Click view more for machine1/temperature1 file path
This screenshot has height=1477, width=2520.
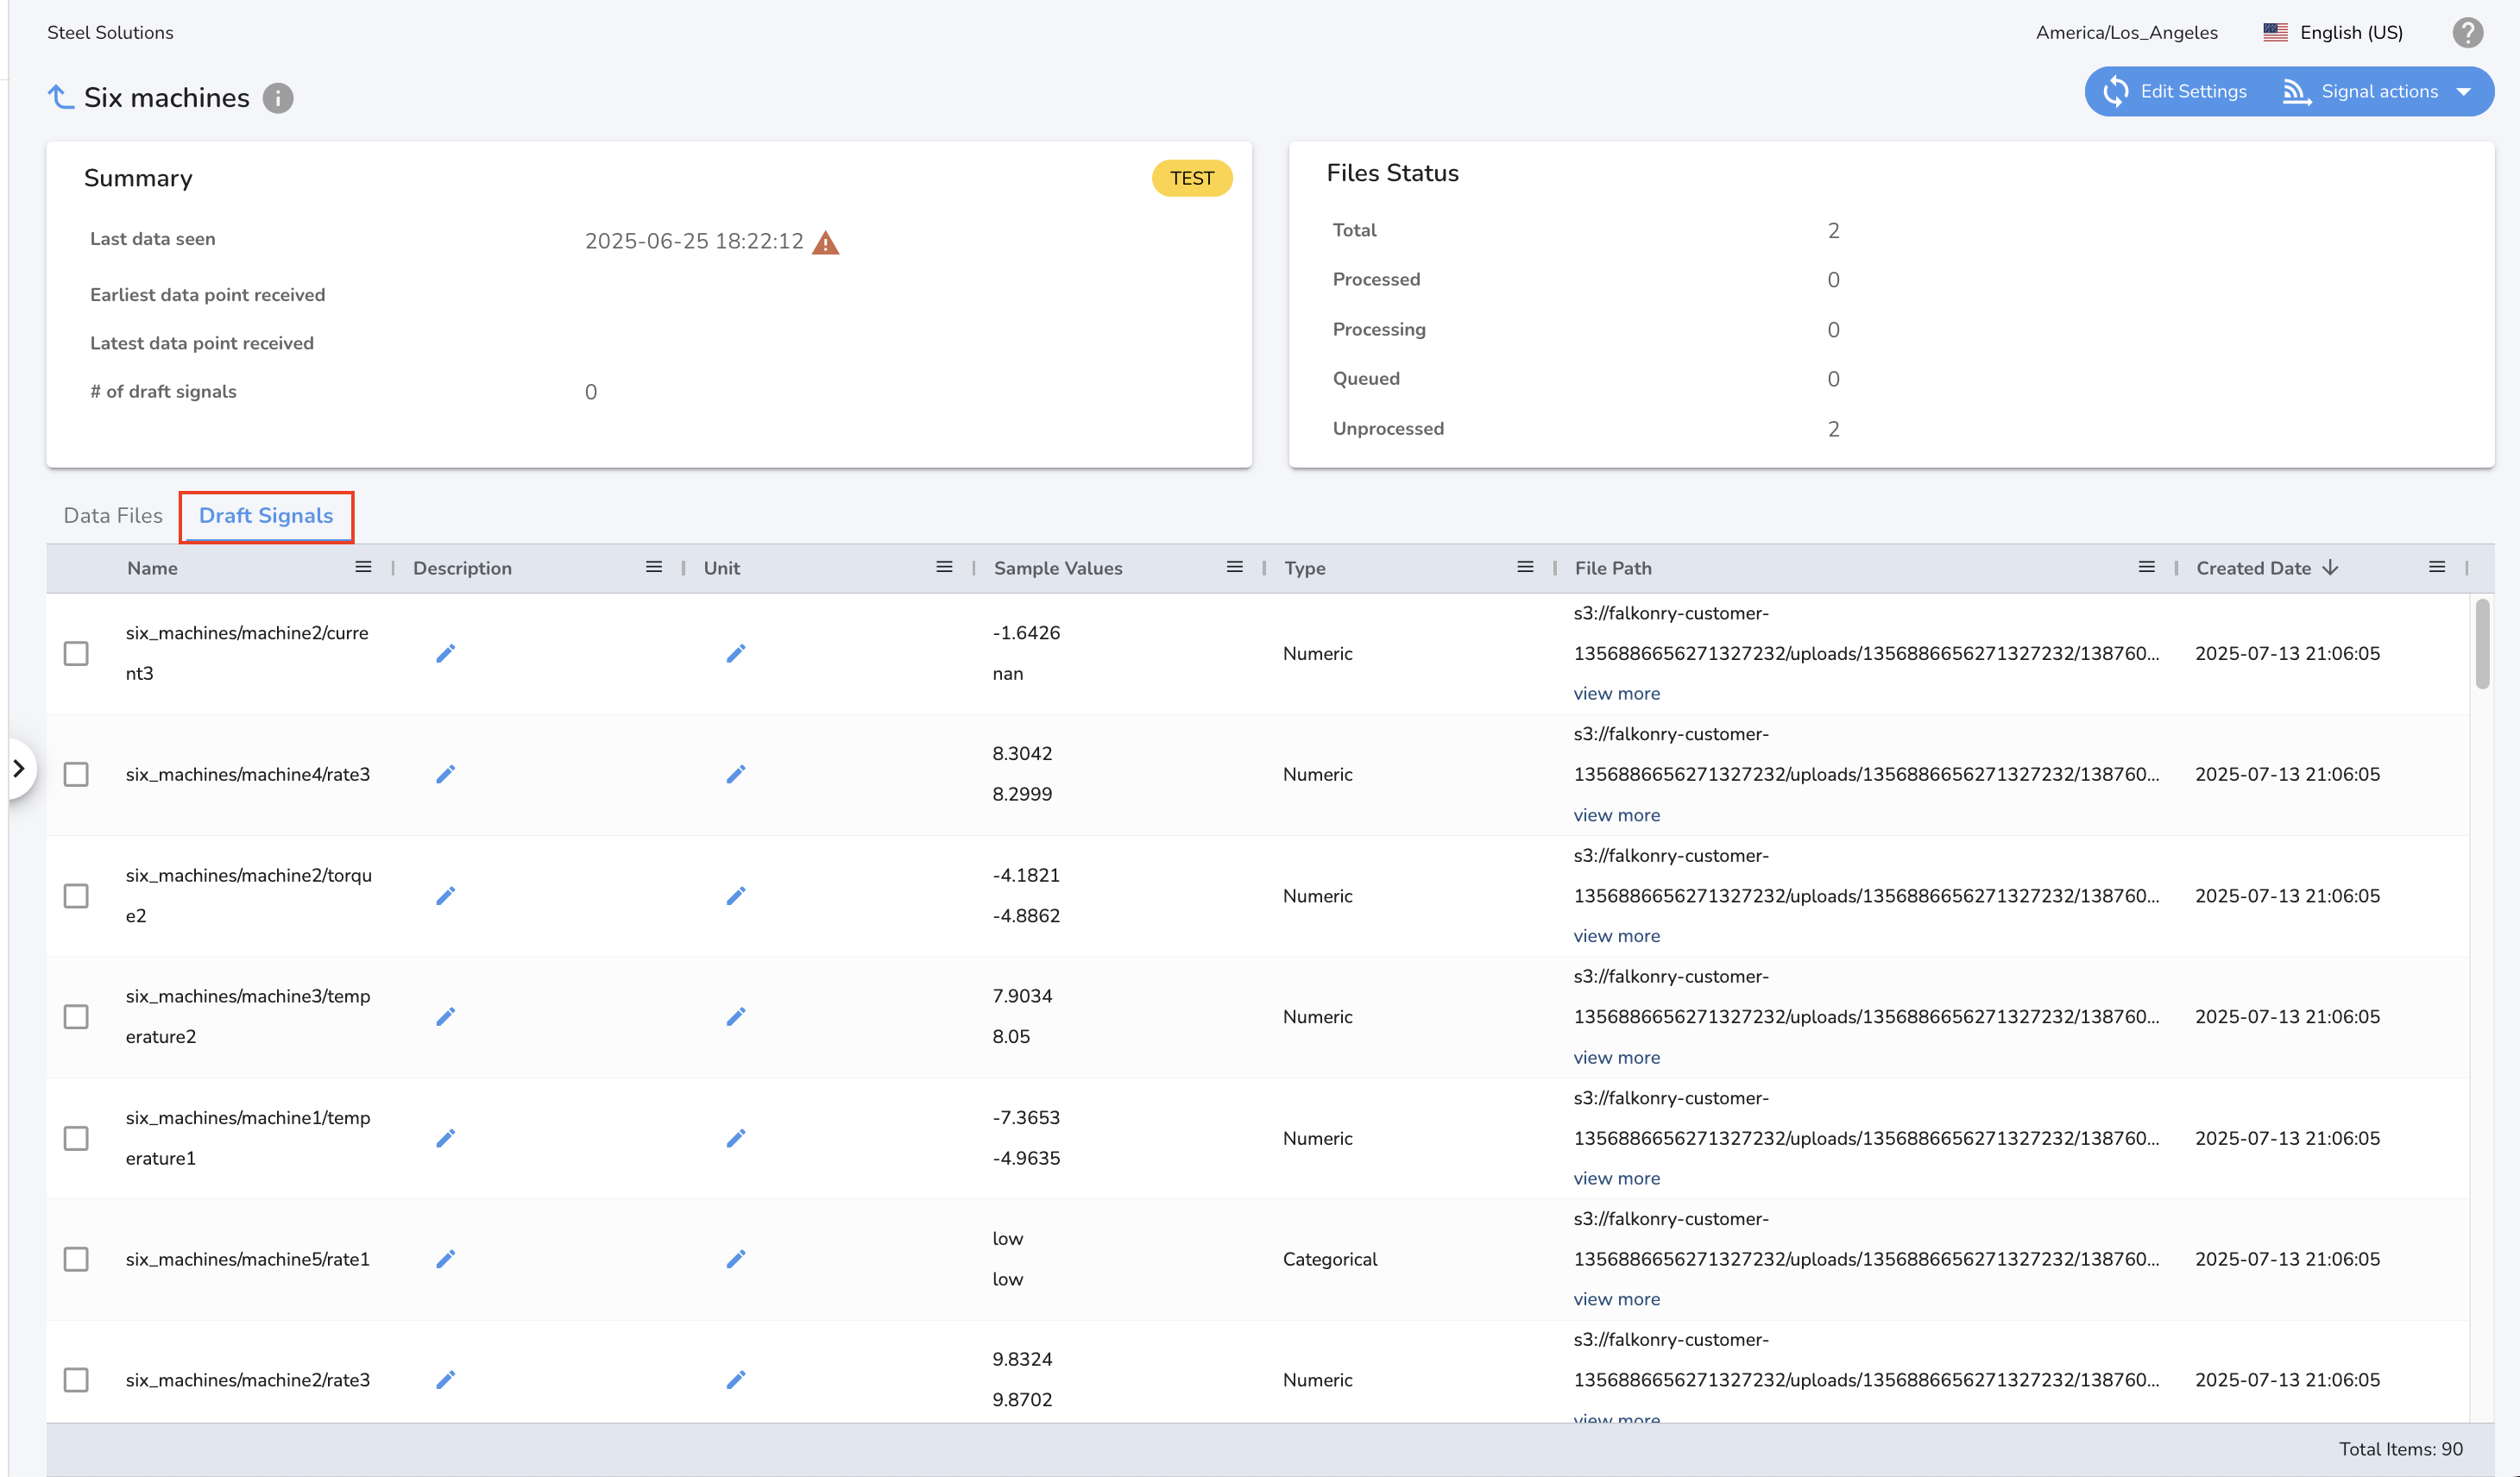click(x=1616, y=1178)
